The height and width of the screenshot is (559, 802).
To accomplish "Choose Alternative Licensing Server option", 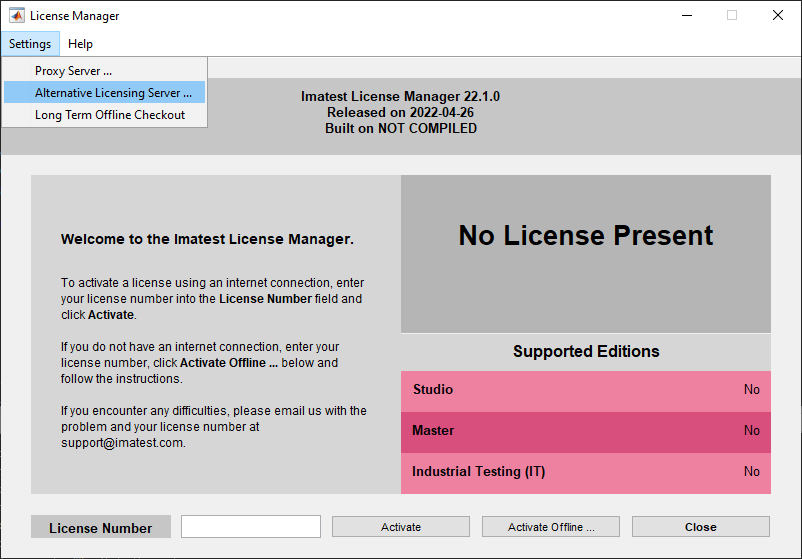I will point(104,93).
